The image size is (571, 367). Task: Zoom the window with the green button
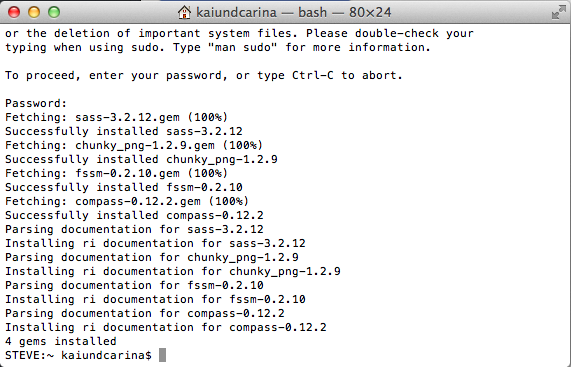pyautogui.click(x=54, y=12)
